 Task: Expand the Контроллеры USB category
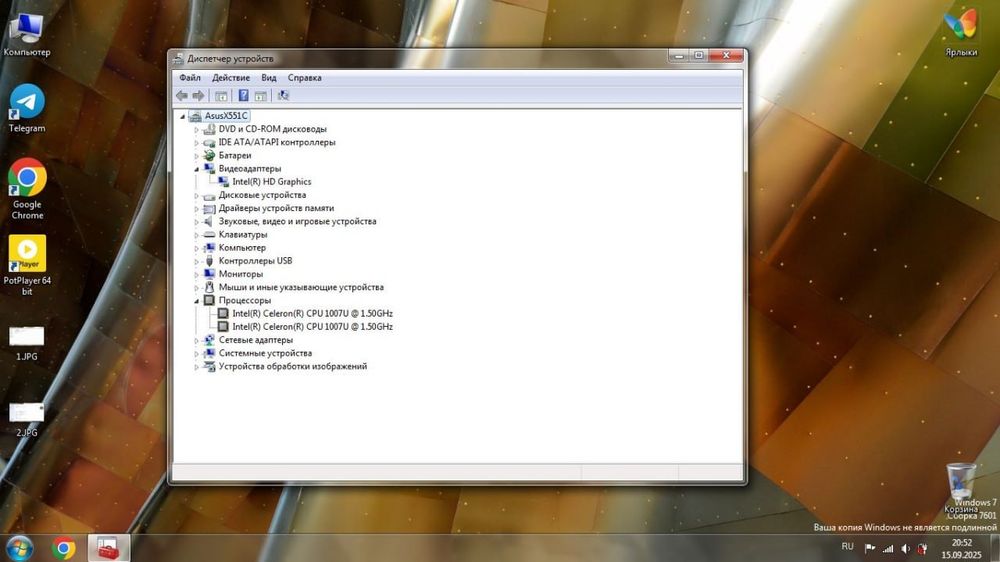(196, 262)
